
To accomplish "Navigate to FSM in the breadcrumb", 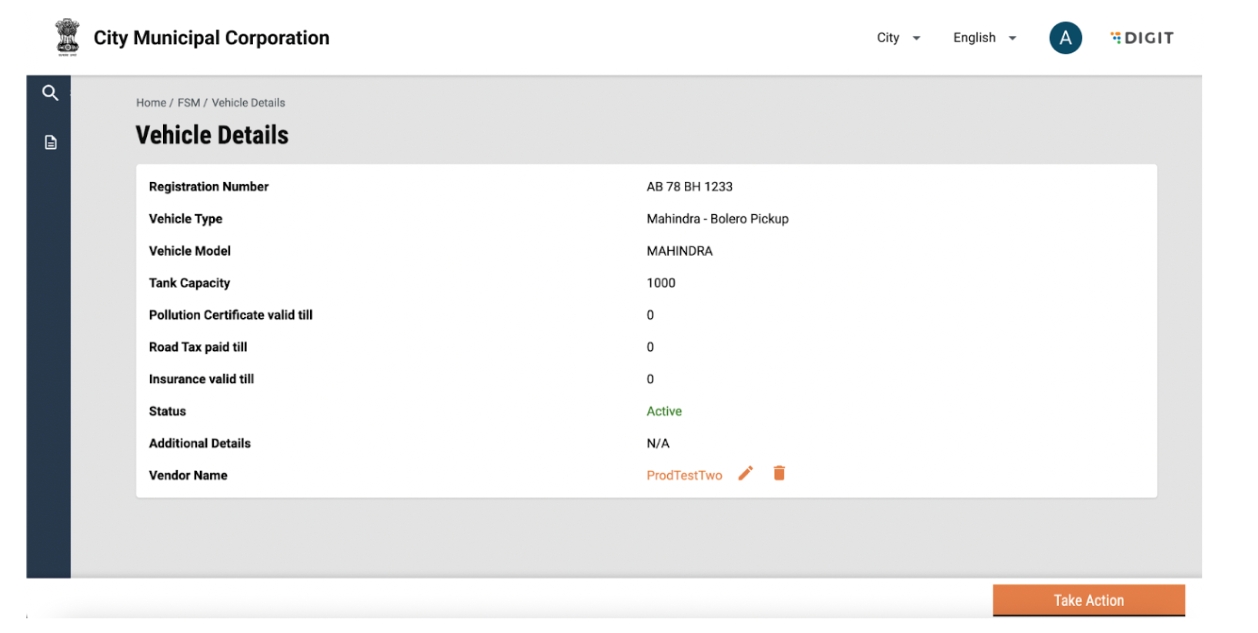I will [x=189, y=103].
